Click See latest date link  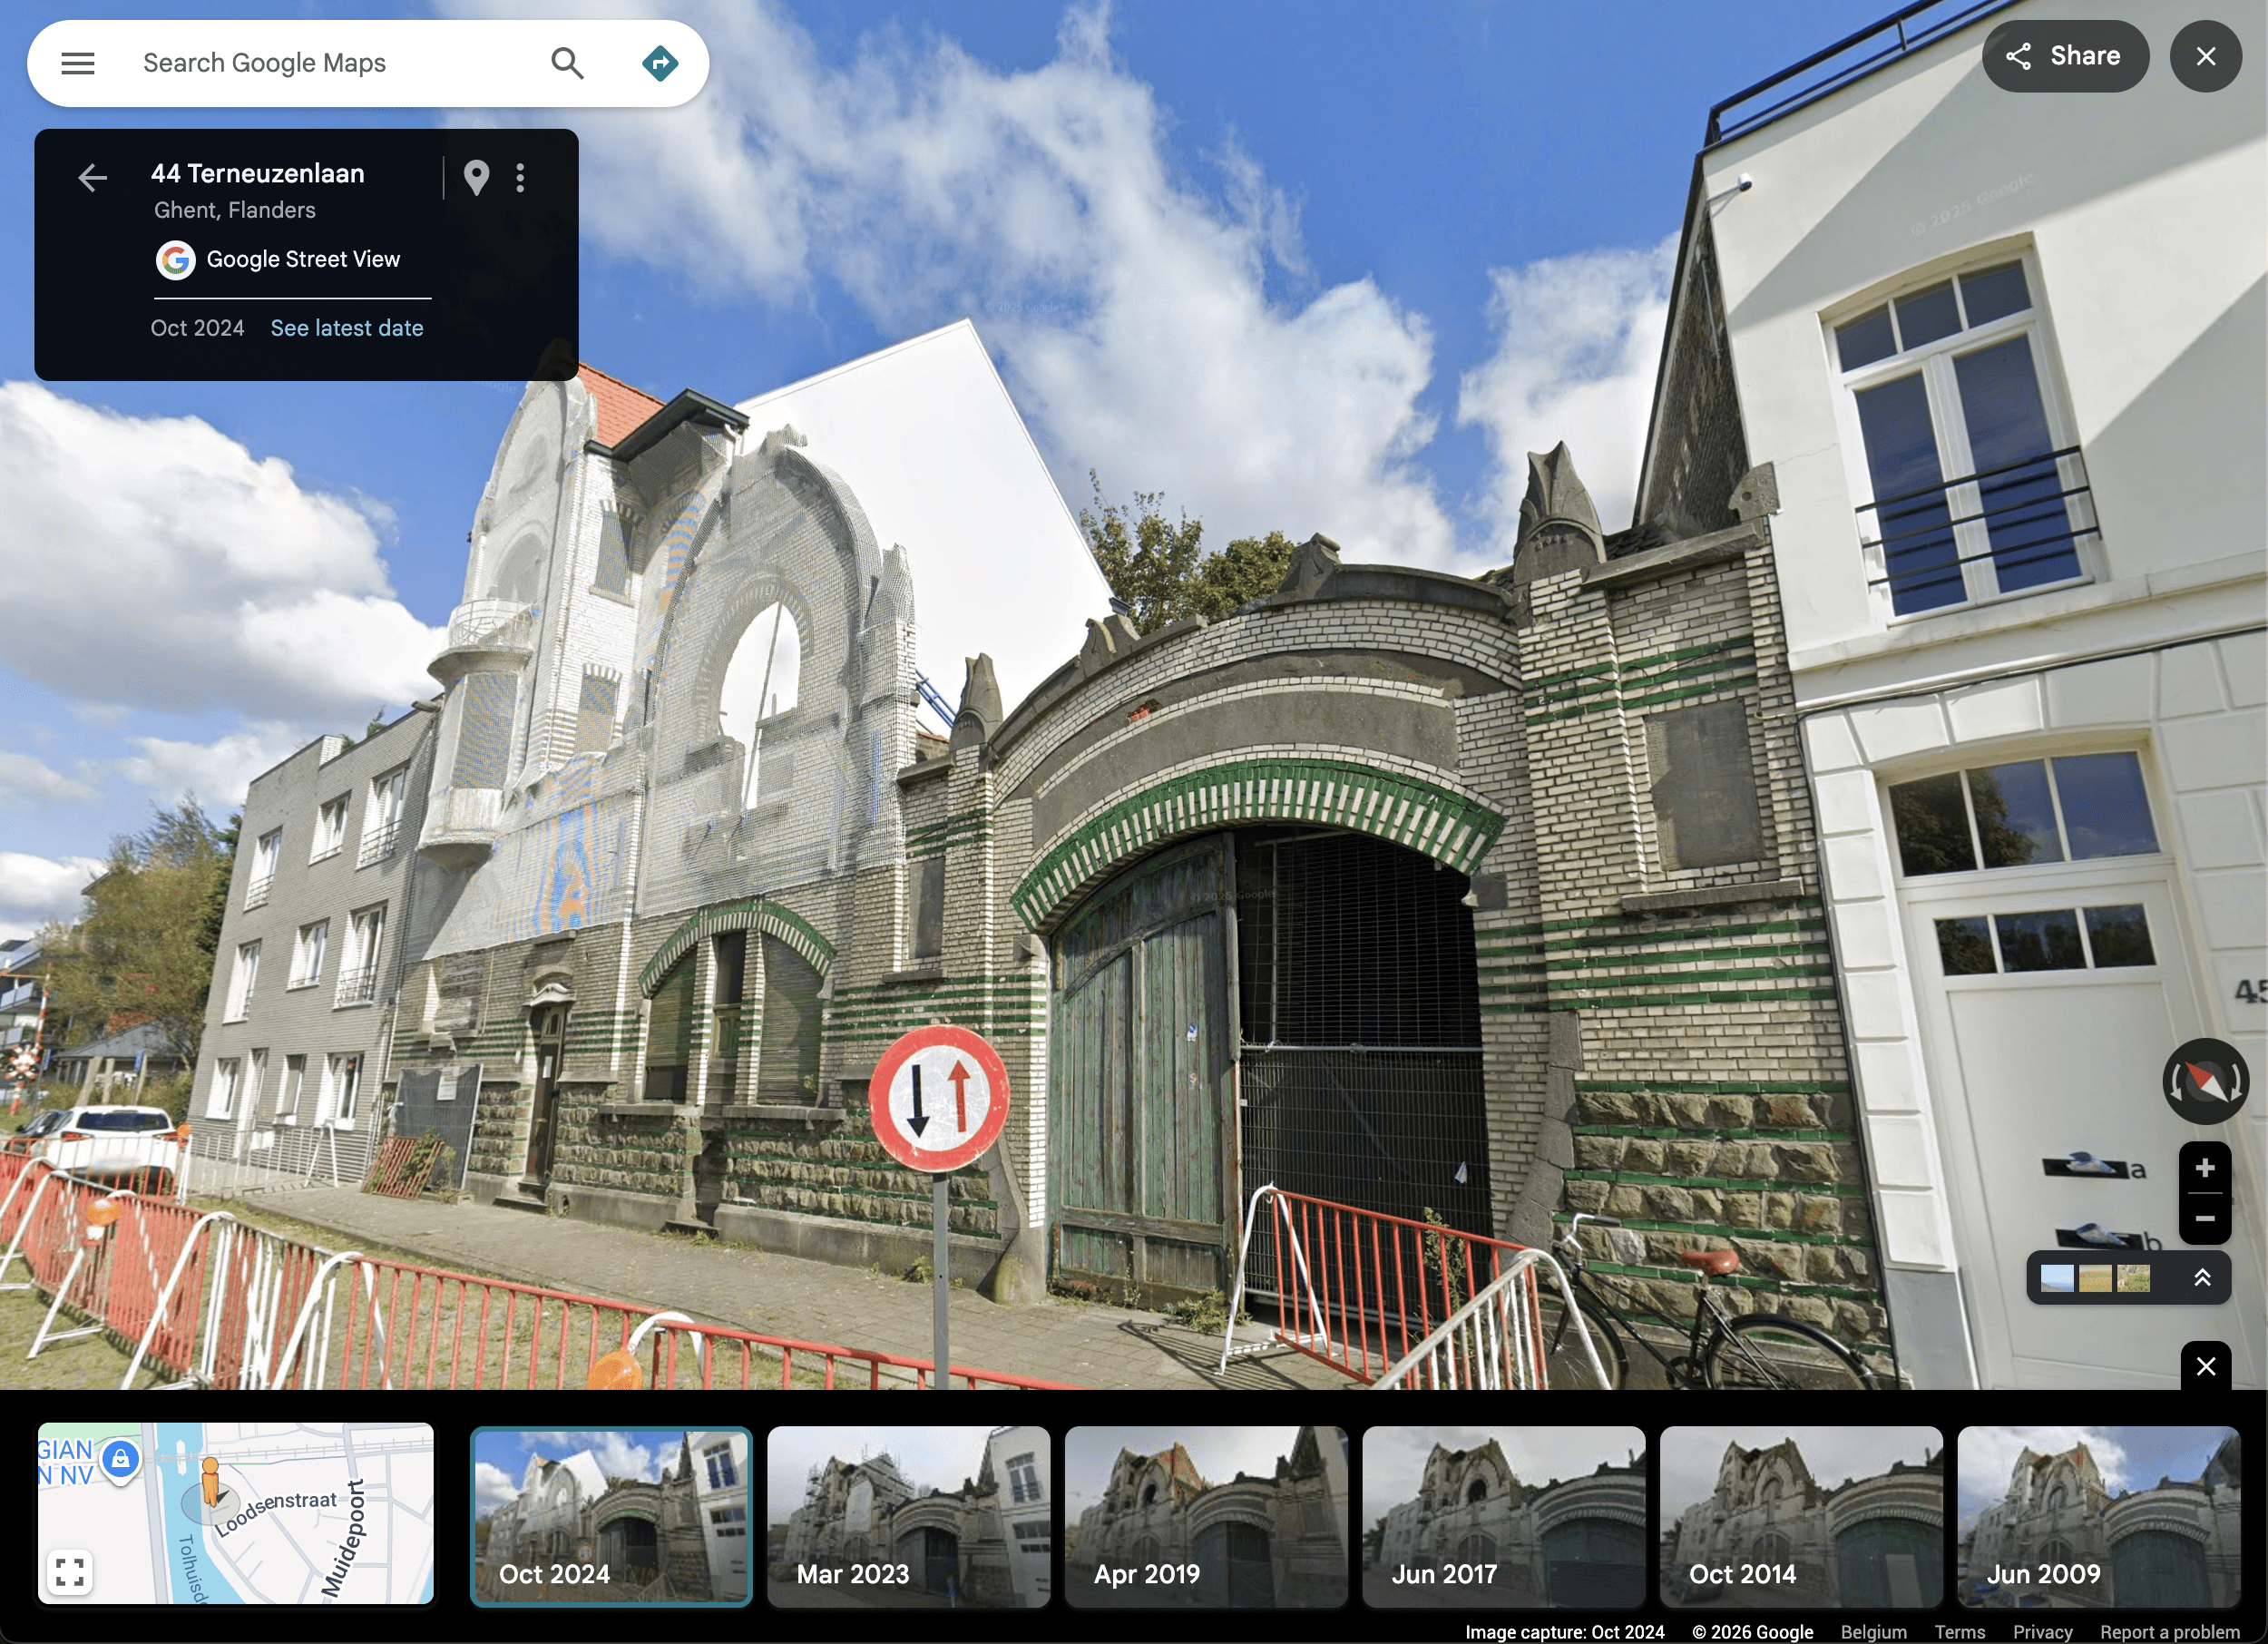[346, 328]
